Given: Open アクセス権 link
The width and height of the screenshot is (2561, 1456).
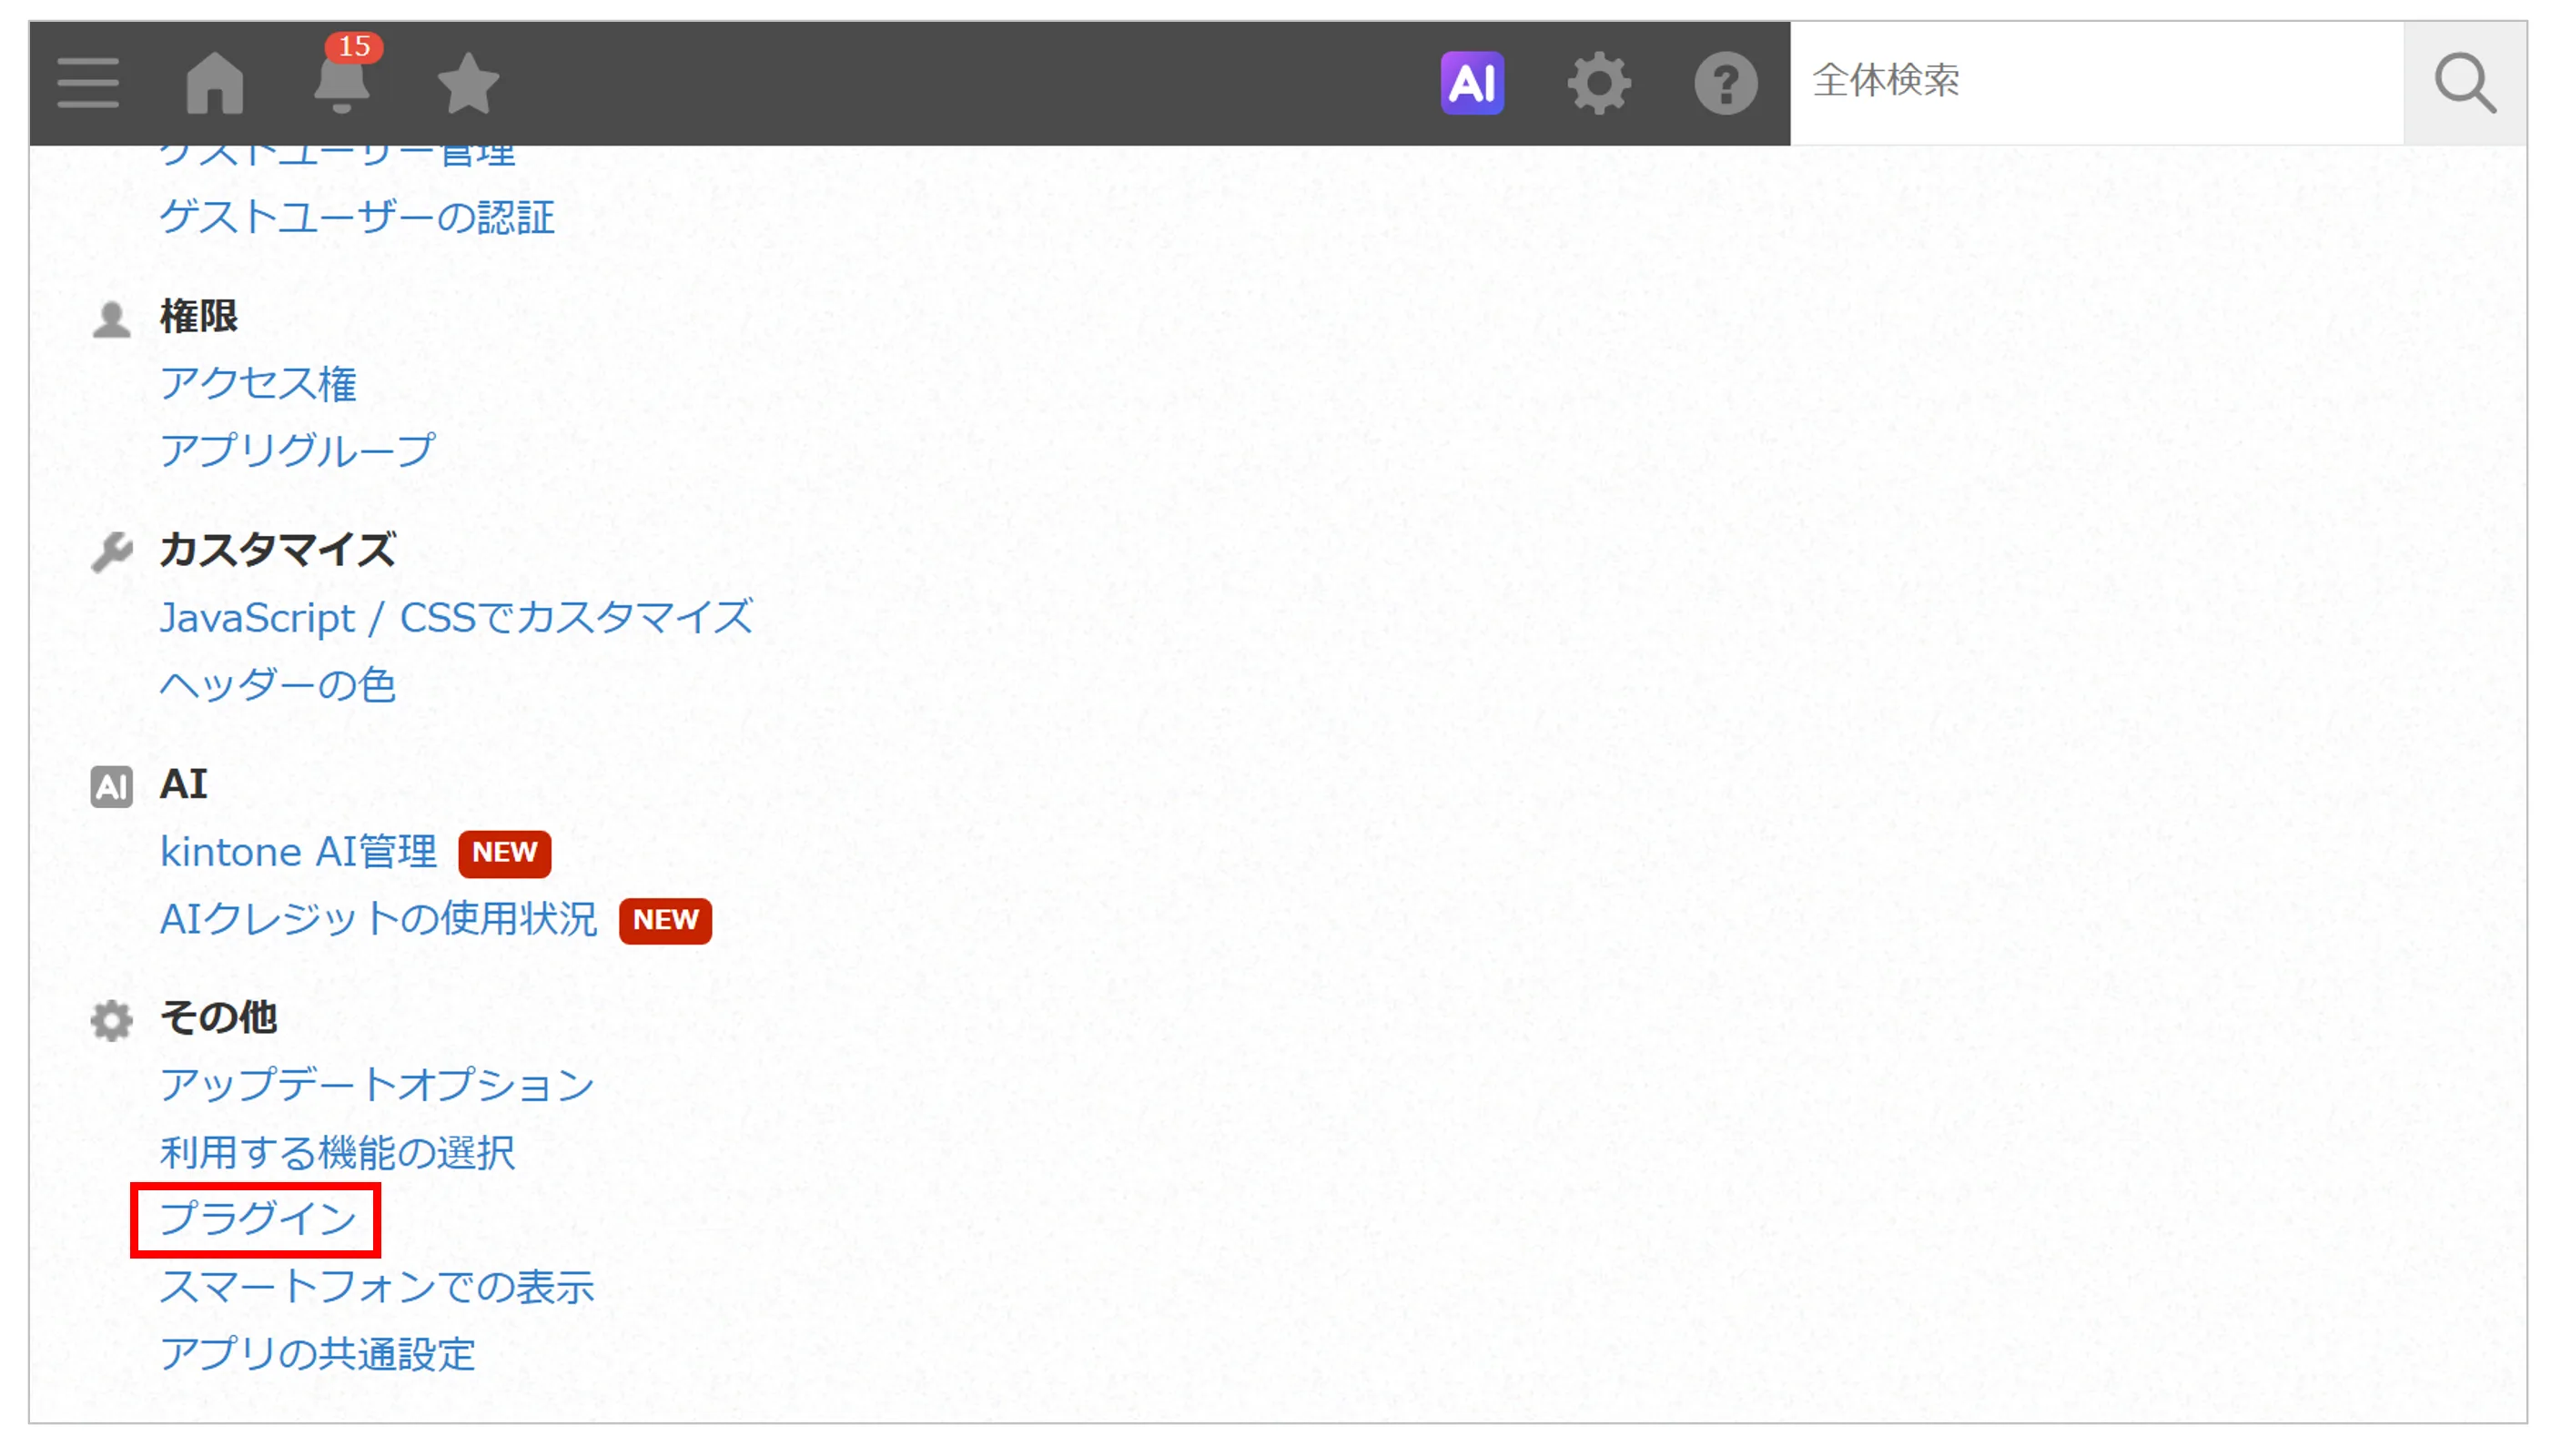Looking at the screenshot, I should [258, 383].
